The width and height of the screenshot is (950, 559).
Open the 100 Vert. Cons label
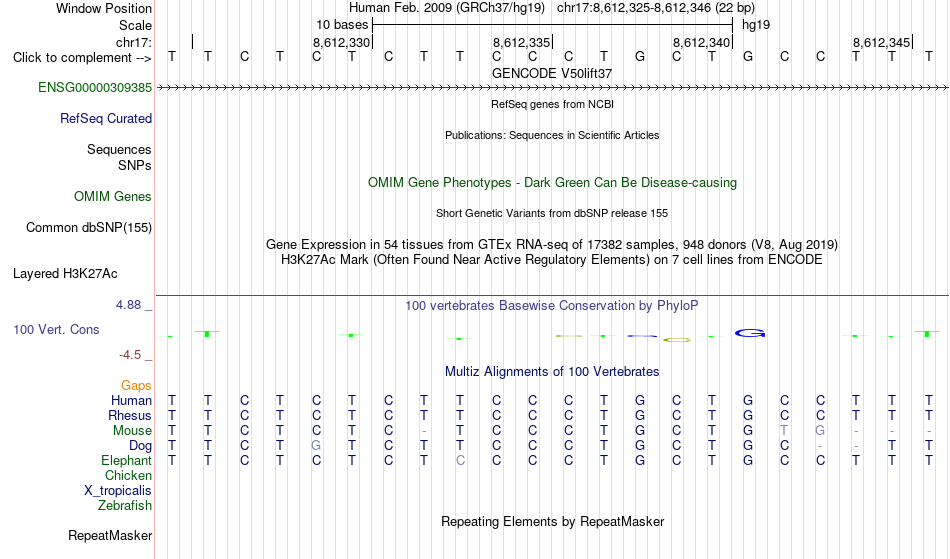[x=56, y=329]
